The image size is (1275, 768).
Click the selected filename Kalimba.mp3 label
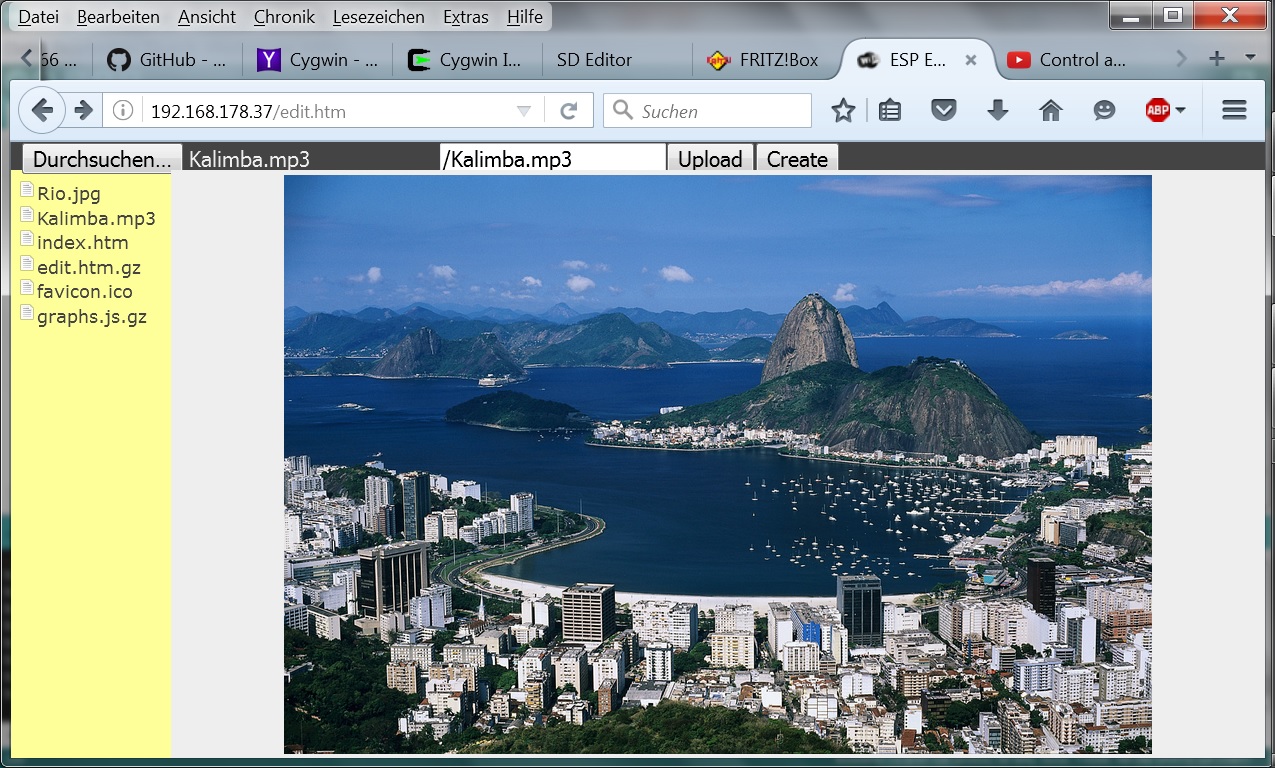click(249, 159)
